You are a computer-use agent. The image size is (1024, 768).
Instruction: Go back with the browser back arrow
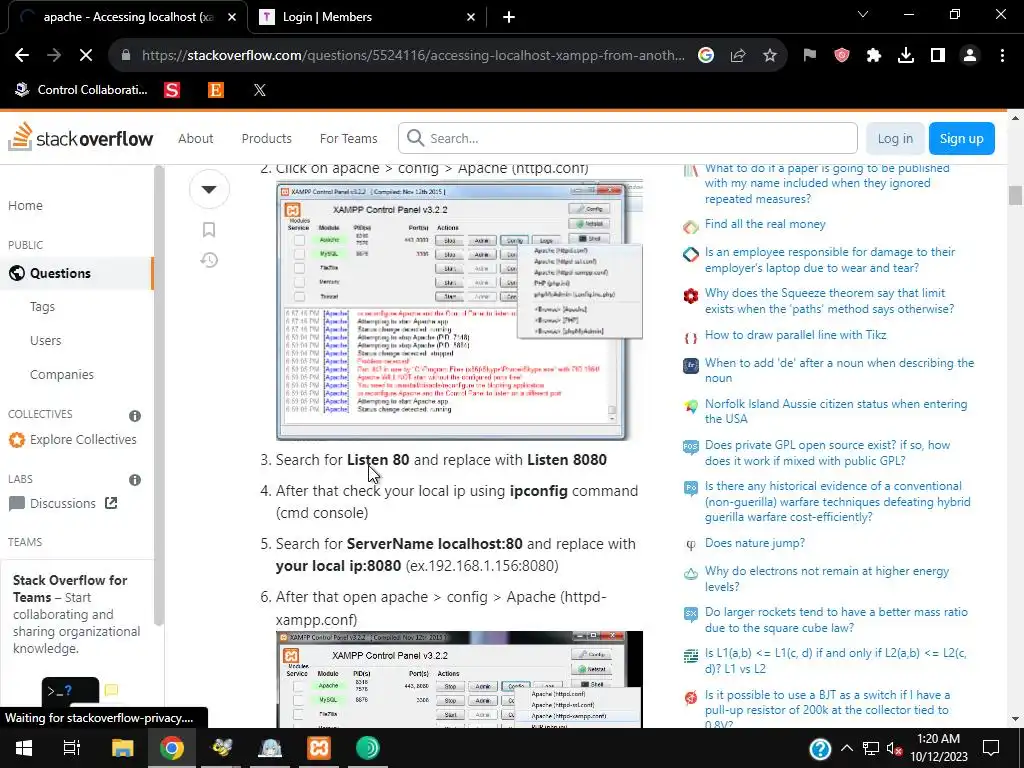22,56
